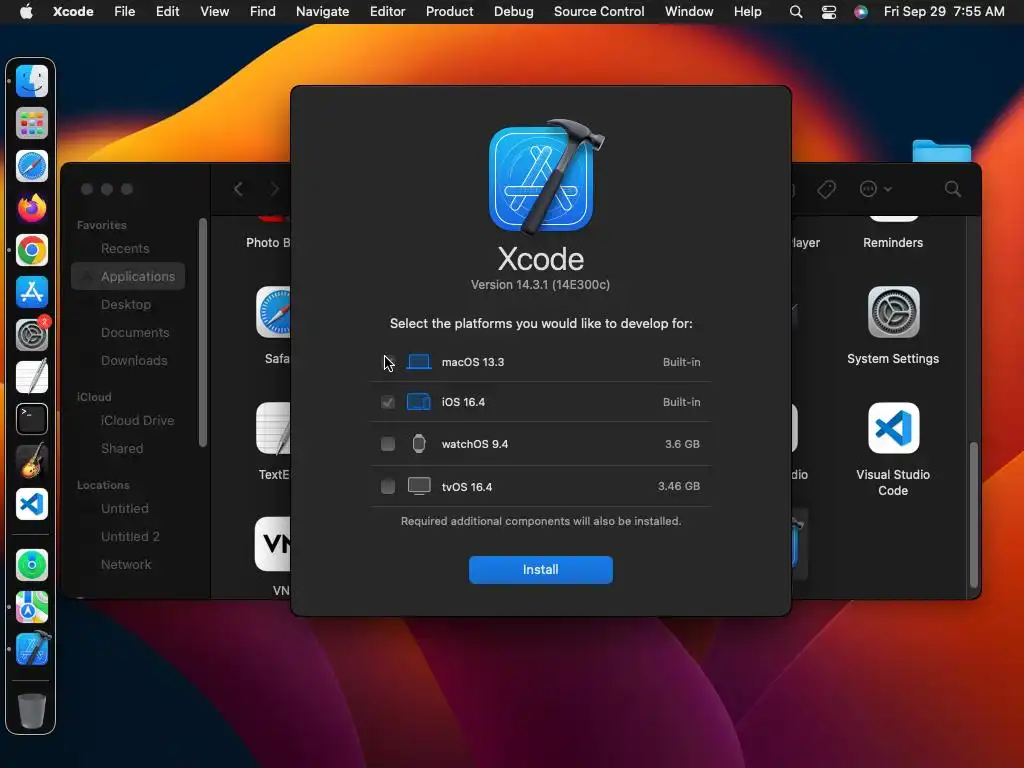Click the Finder sidebar scrollbar

pyautogui.click(x=203, y=333)
